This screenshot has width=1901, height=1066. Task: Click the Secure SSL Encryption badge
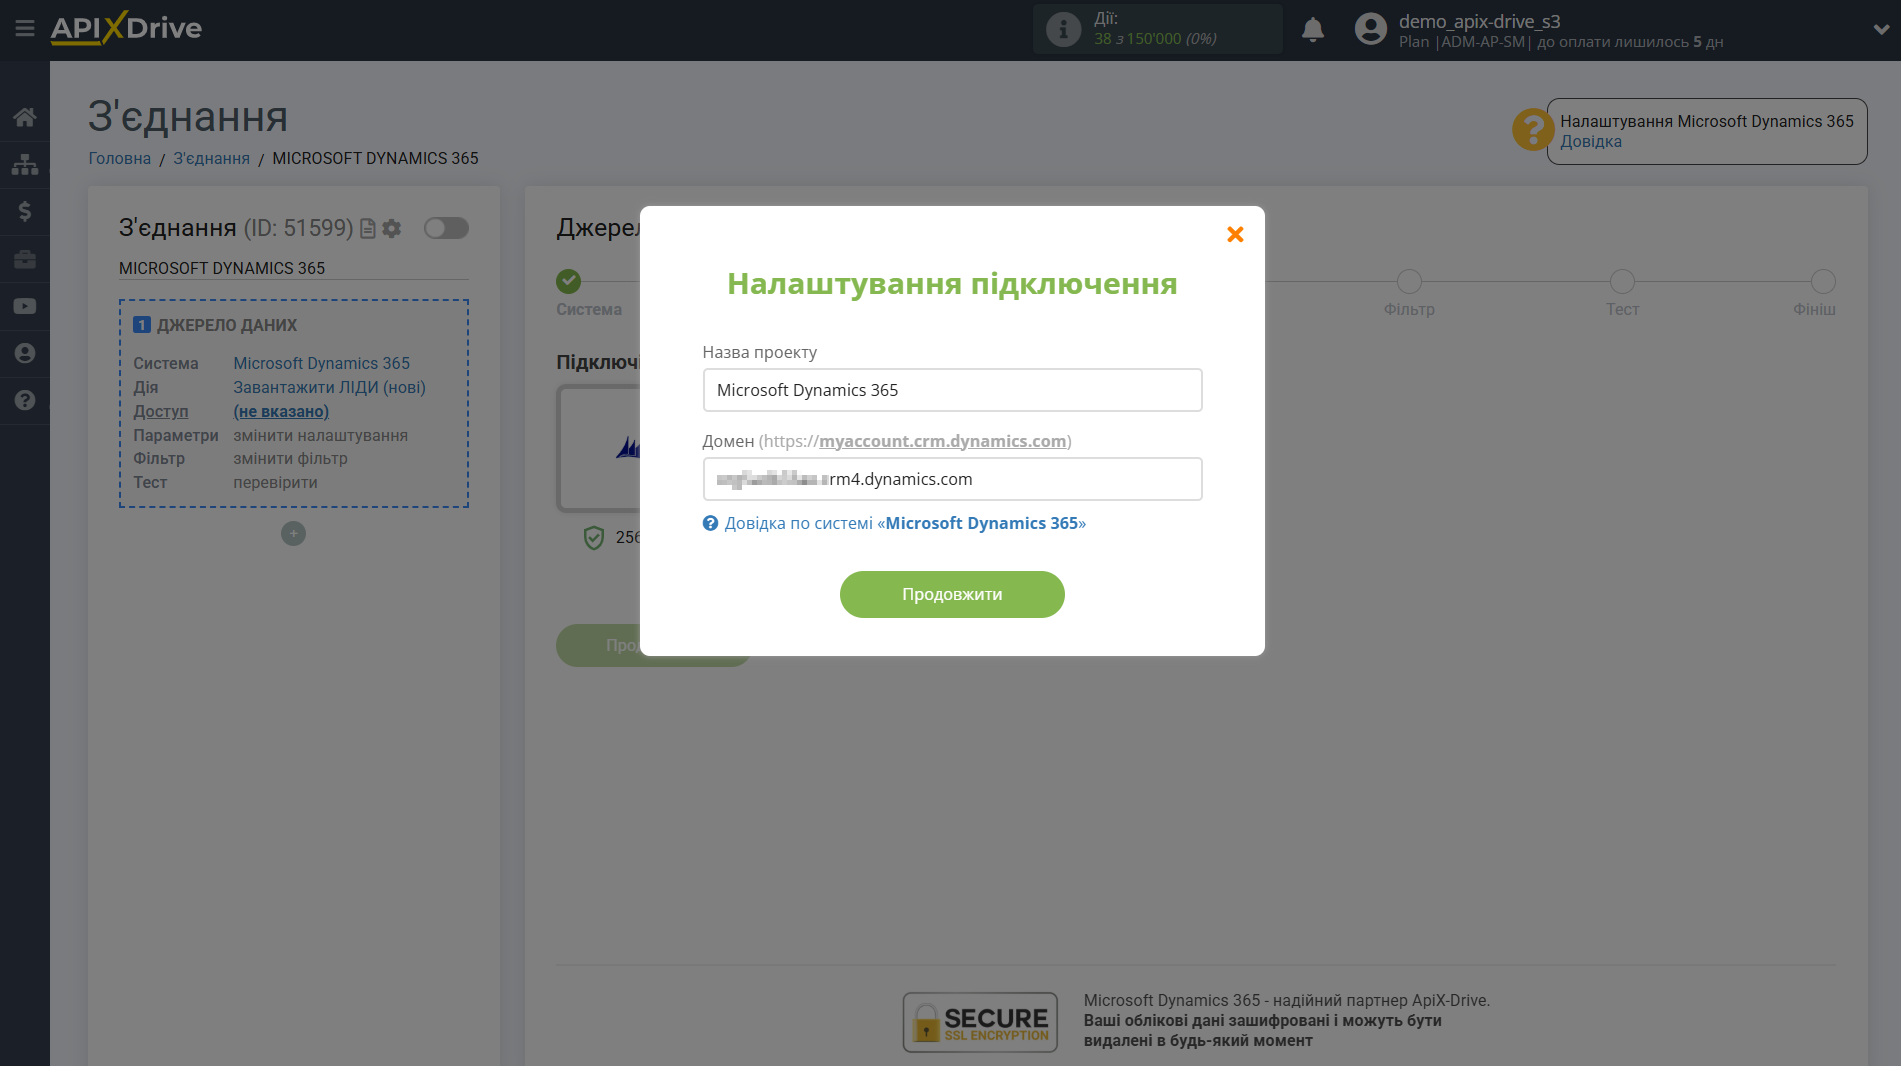pyautogui.click(x=980, y=1022)
